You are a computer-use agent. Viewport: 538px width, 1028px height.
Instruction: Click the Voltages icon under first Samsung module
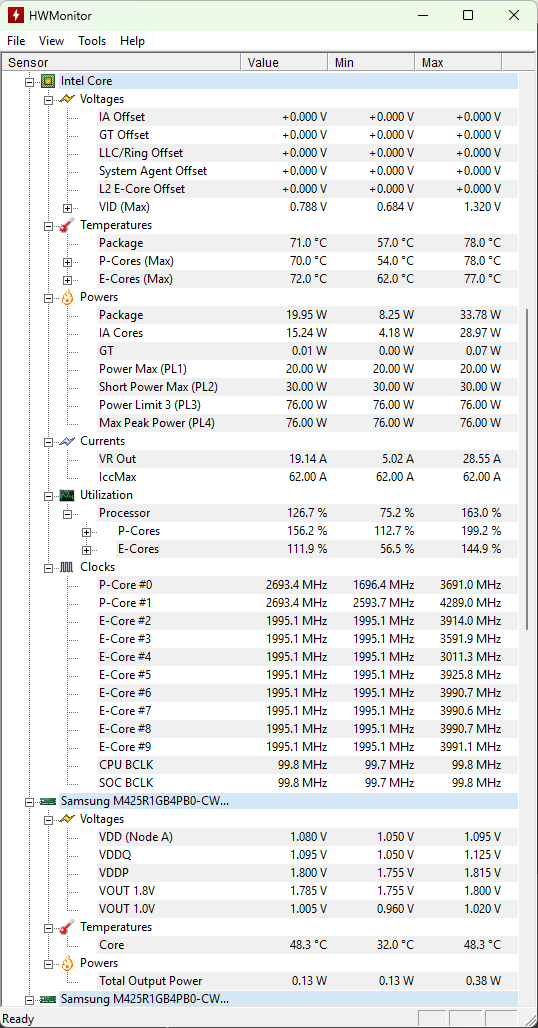(67, 819)
